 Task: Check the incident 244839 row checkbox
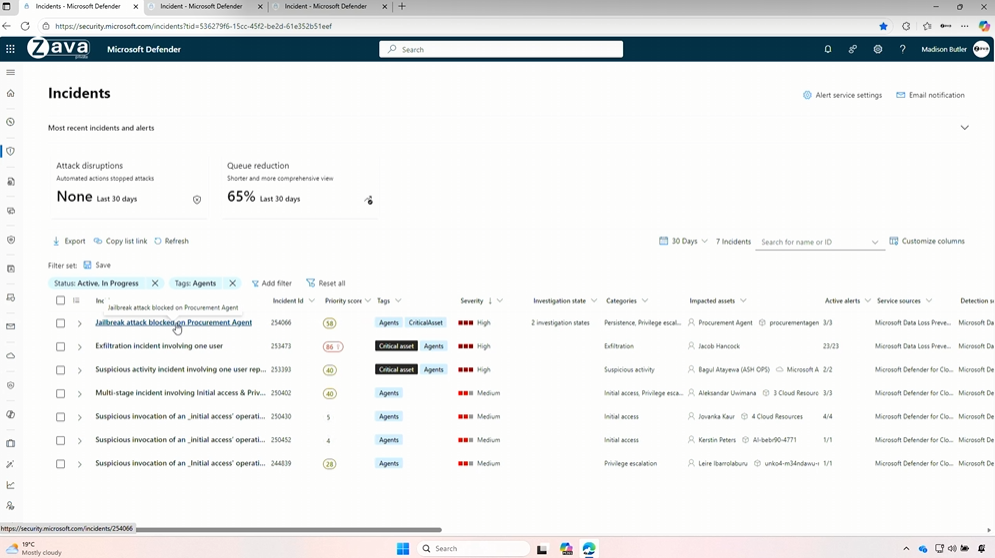(x=60, y=464)
